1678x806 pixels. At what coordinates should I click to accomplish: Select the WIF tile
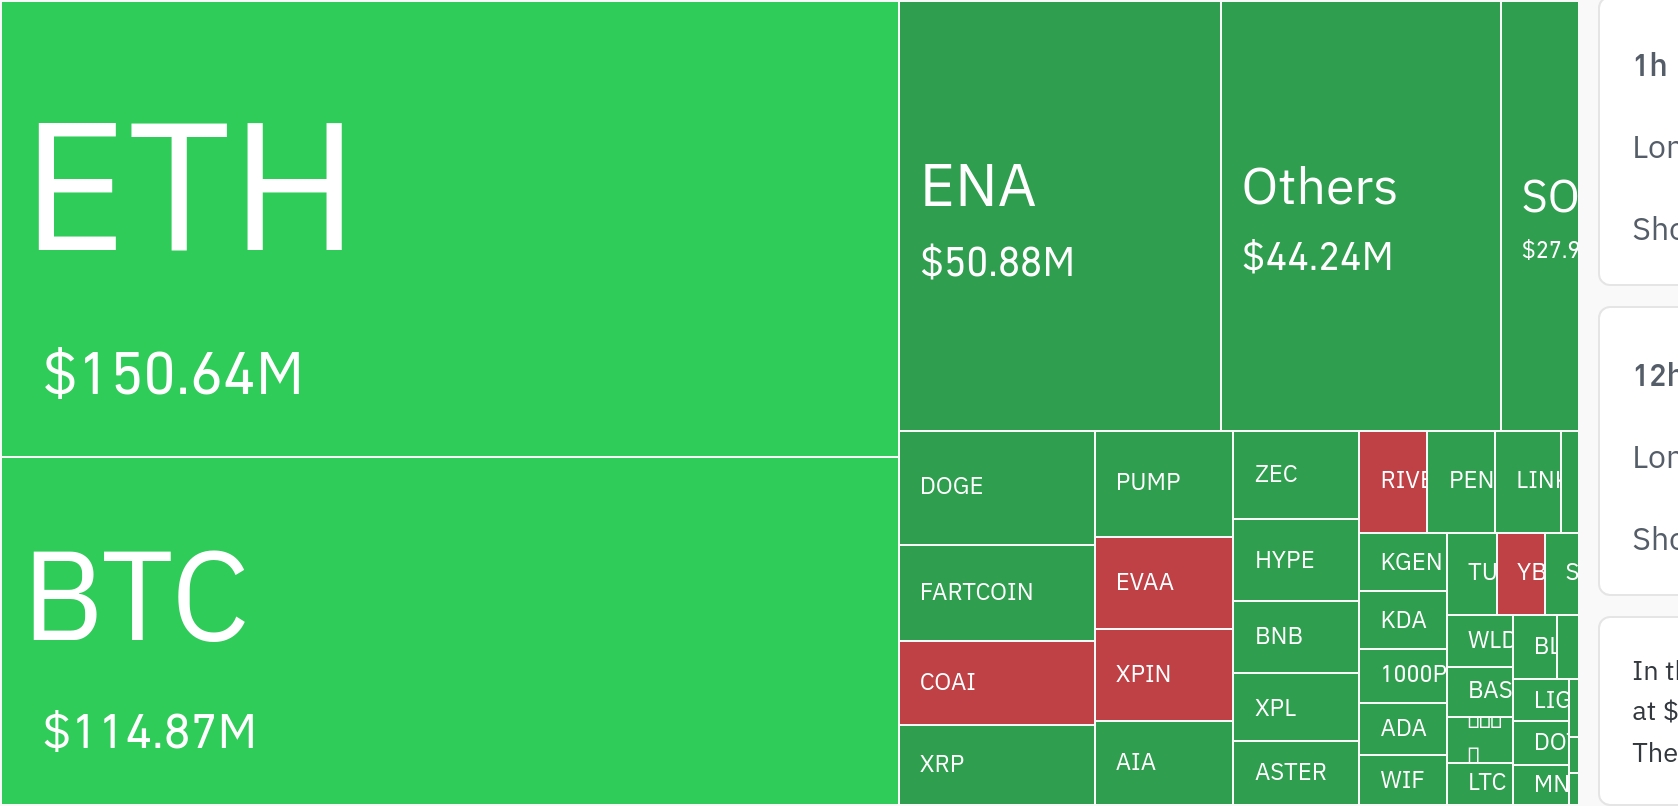pyautogui.click(x=1402, y=780)
